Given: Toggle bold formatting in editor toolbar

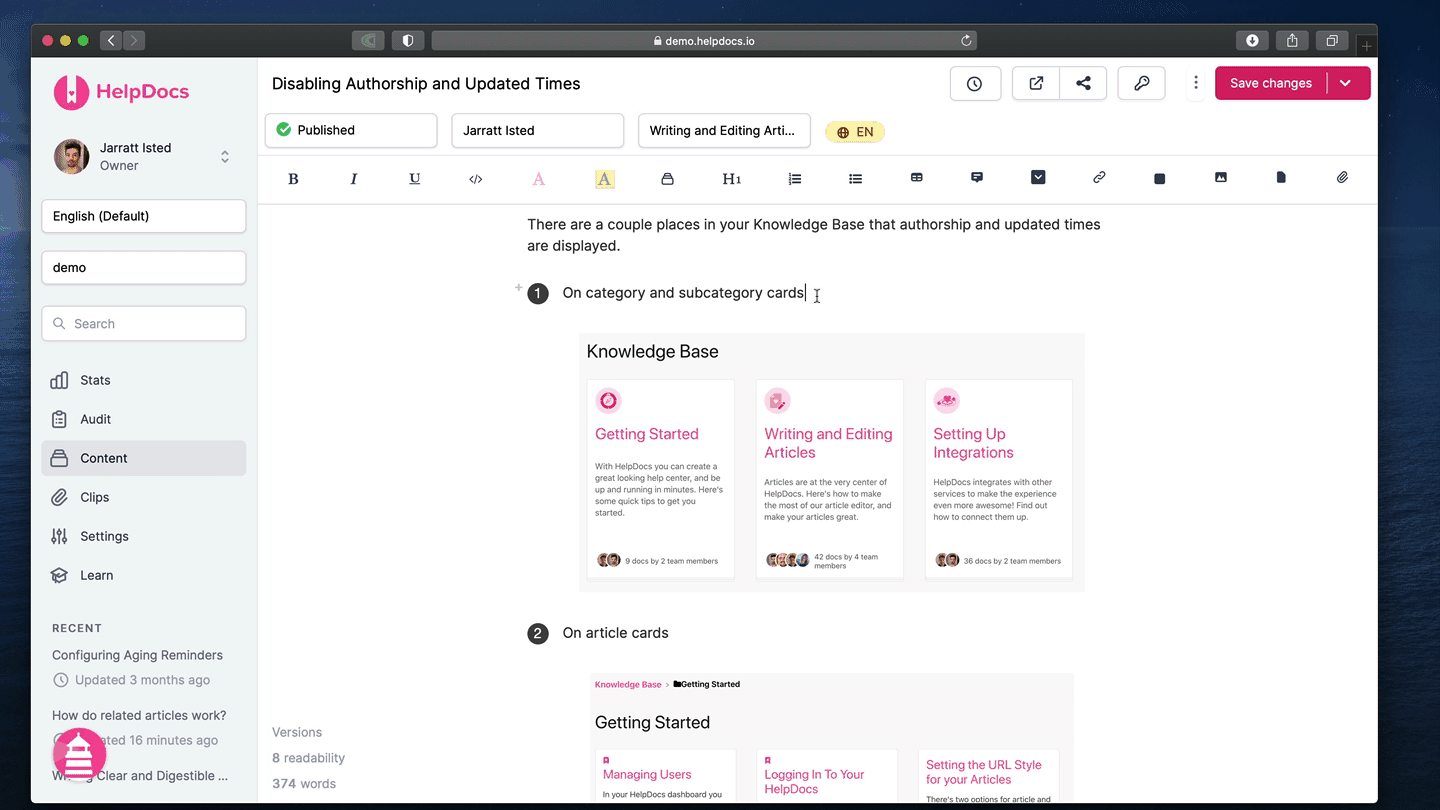Looking at the screenshot, I should [x=293, y=179].
